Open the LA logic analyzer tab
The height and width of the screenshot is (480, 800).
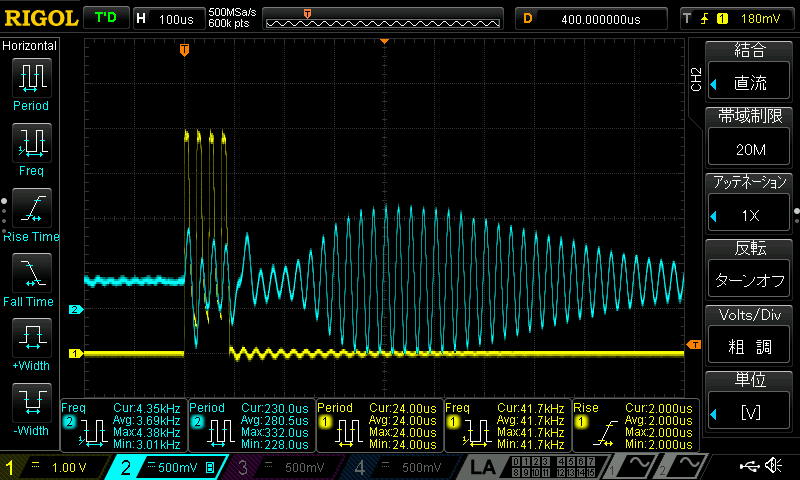[483, 467]
